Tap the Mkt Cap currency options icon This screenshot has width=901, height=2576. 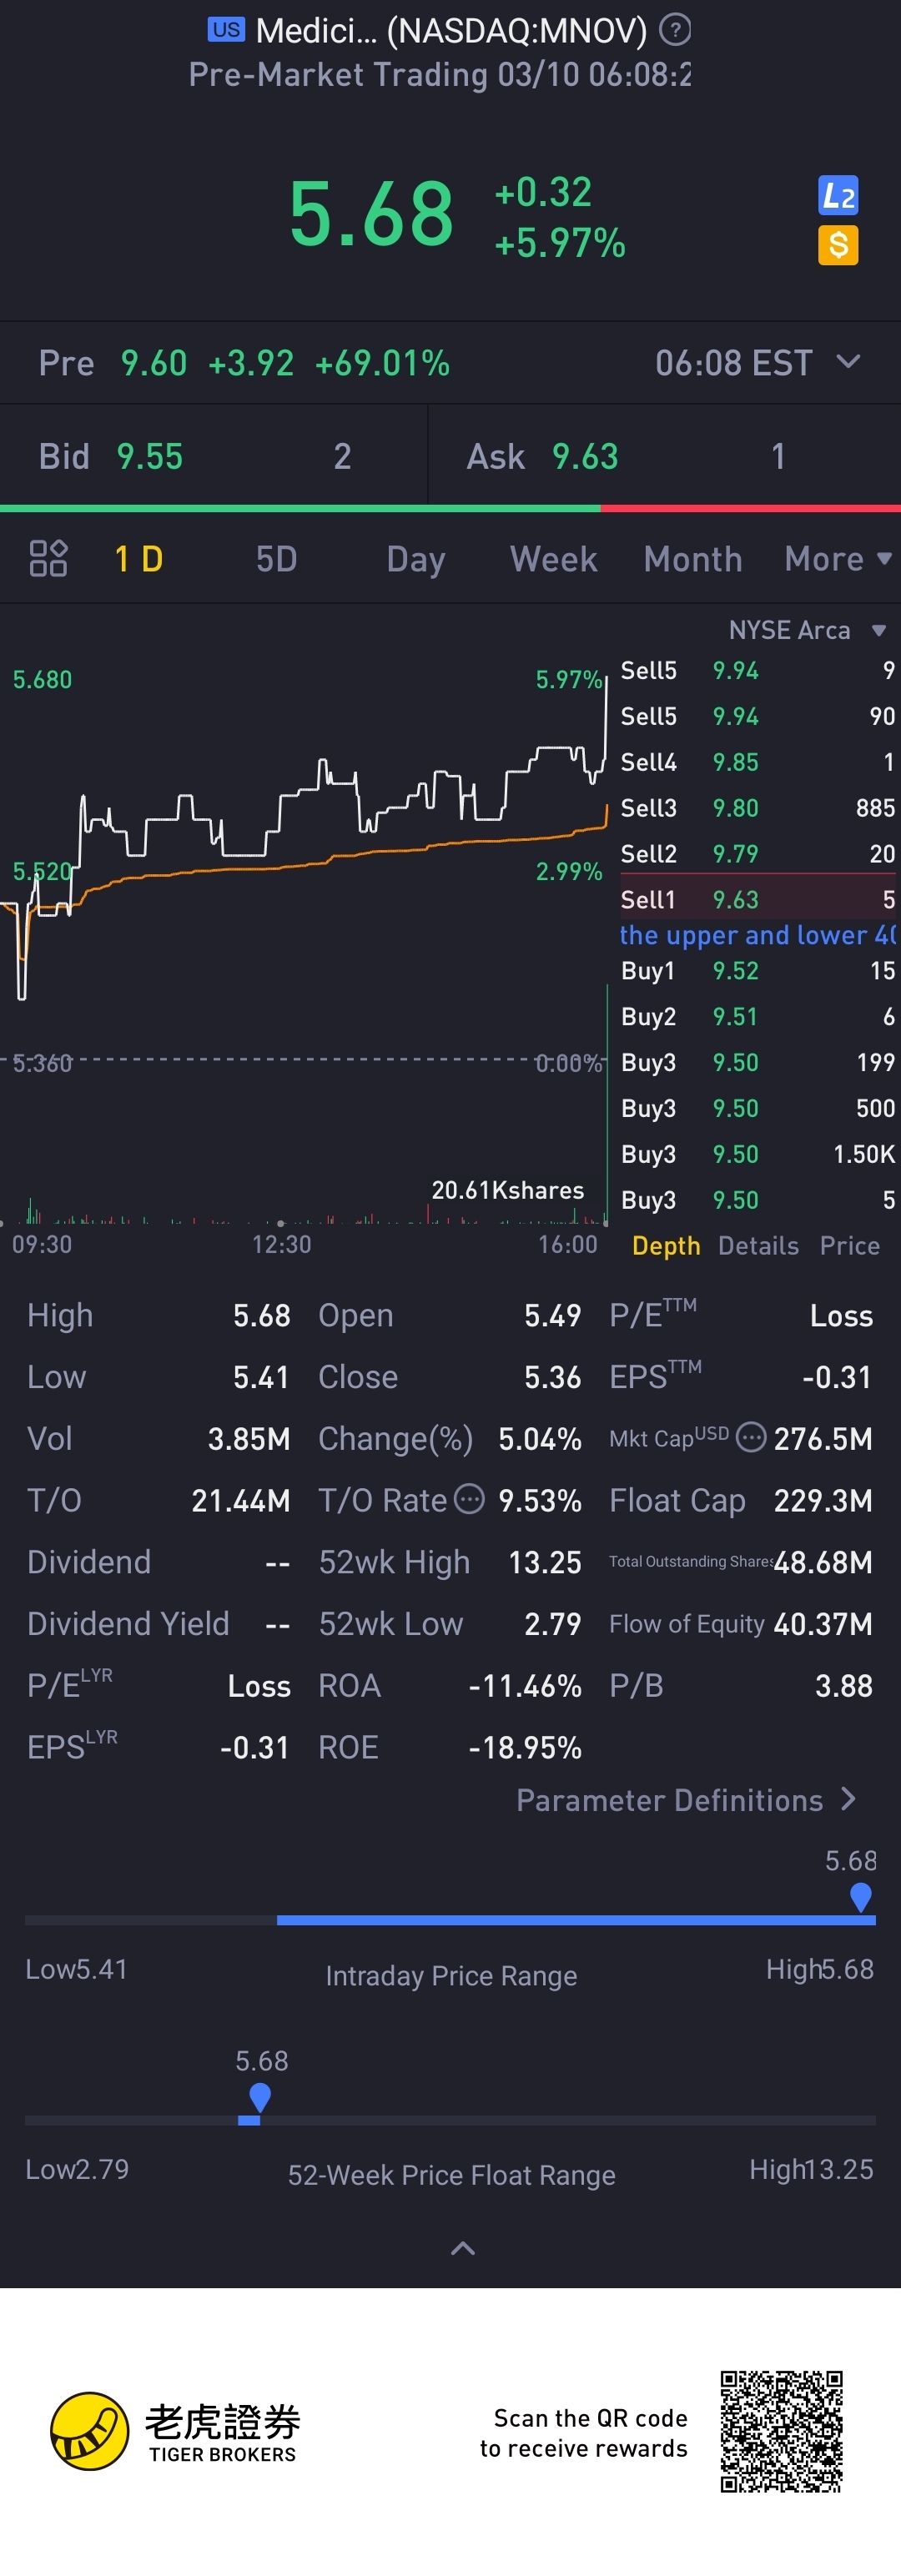751,1438
